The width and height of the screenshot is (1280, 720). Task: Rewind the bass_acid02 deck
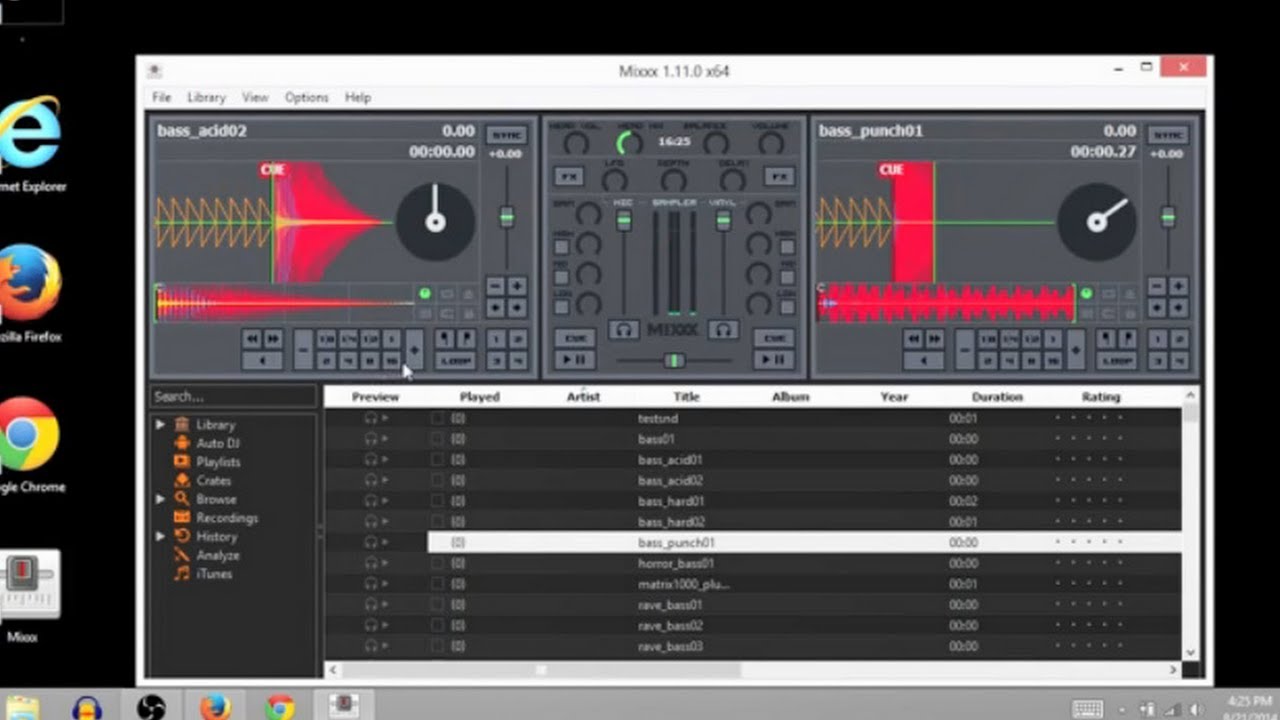point(251,339)
